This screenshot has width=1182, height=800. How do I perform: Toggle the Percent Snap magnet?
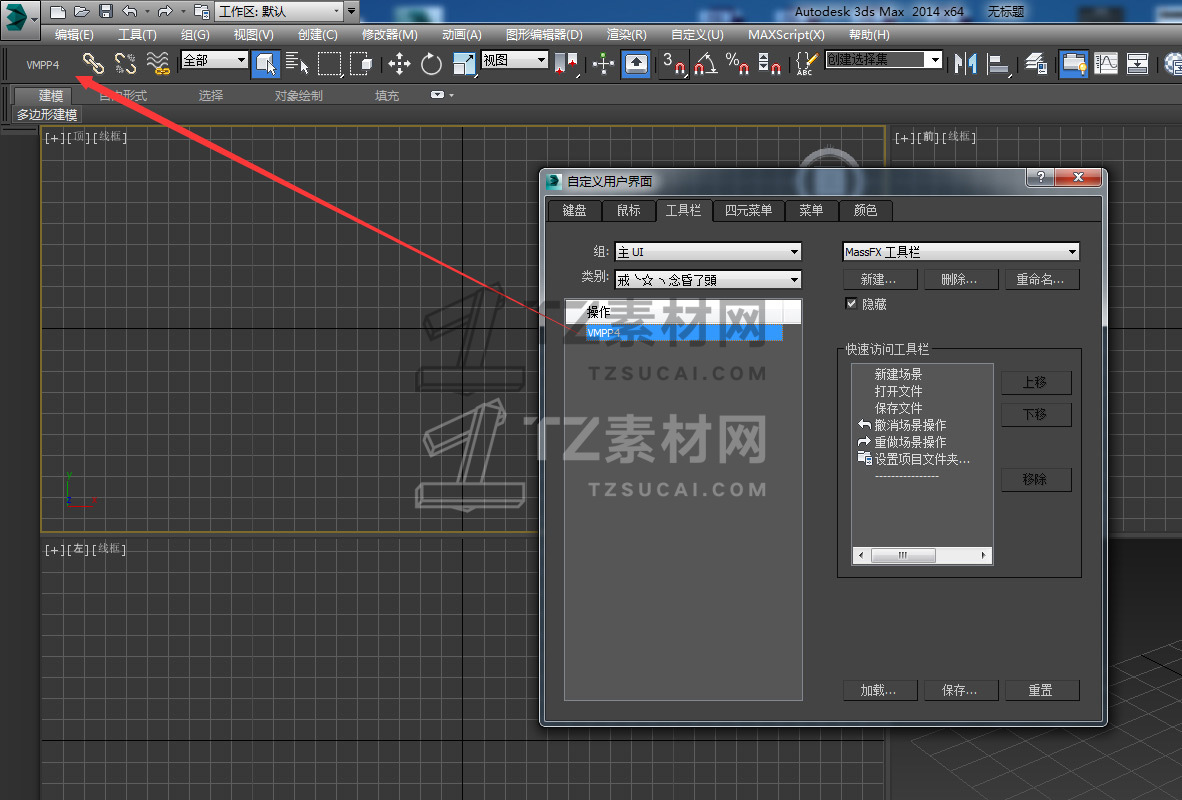(x=737, y=64)
